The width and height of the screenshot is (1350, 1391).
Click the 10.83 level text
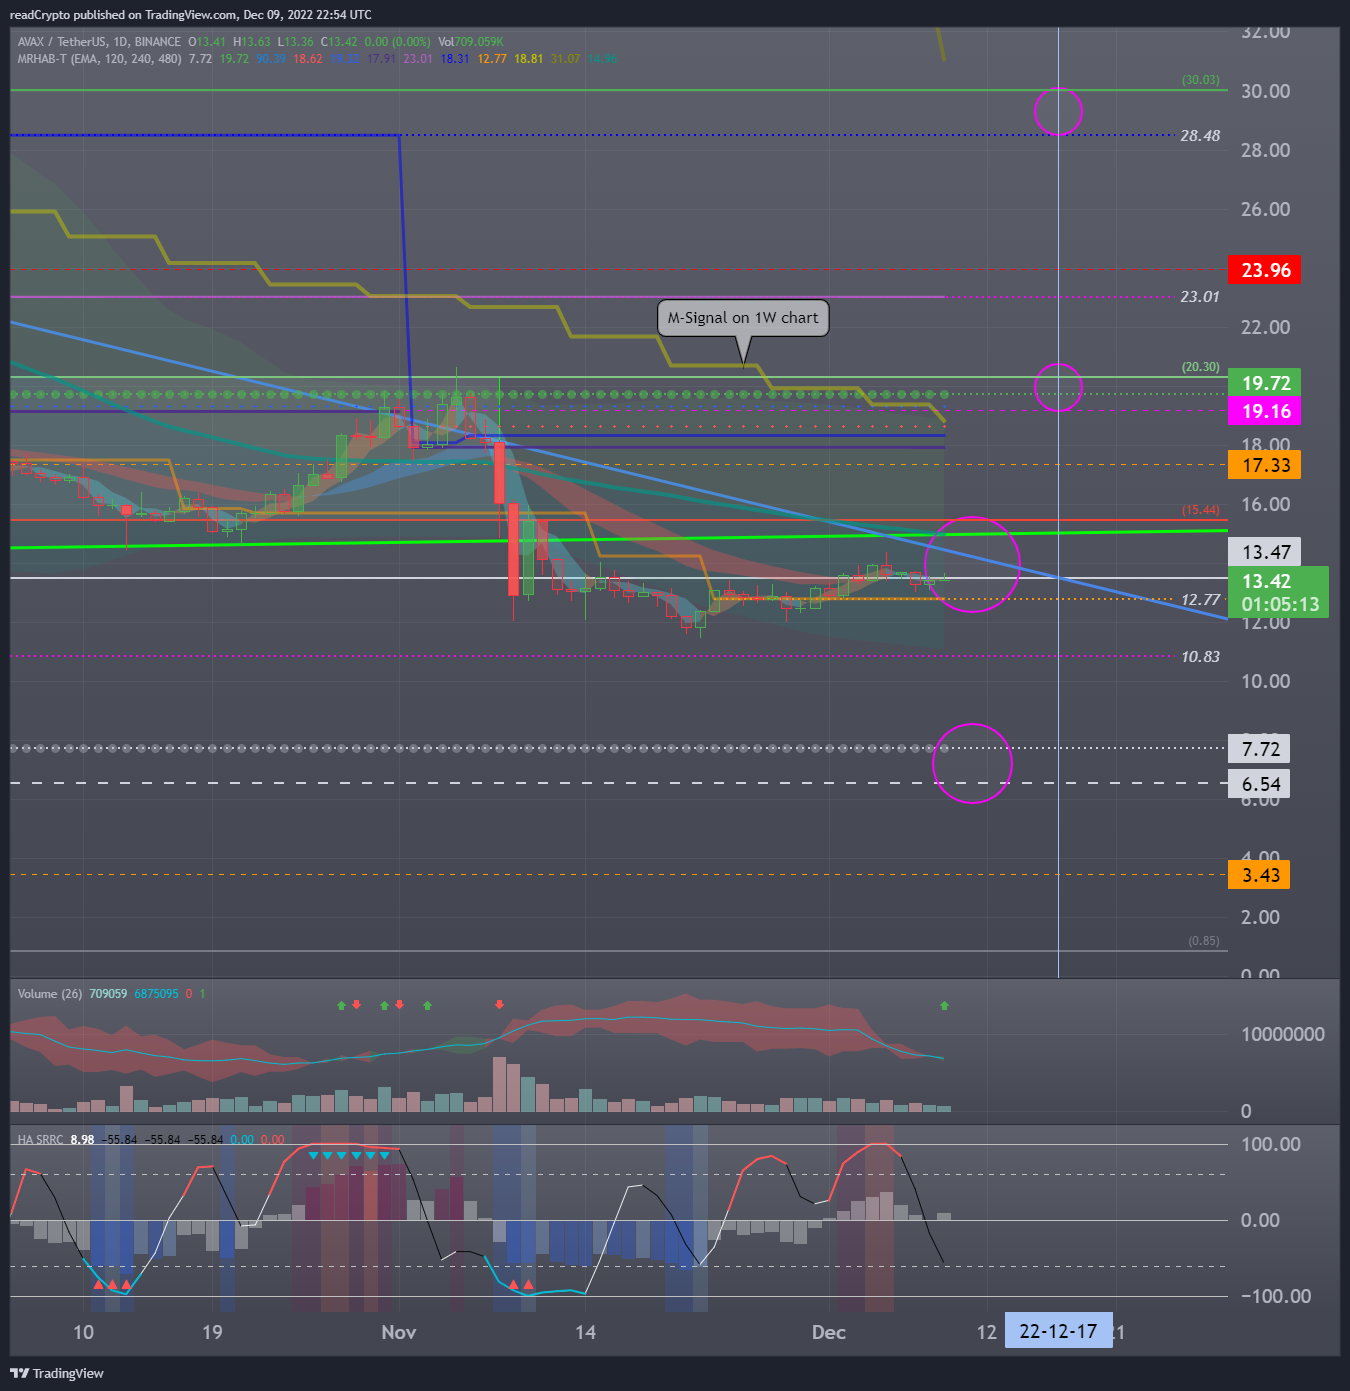pyautogui.click(x=1200, y=657)
